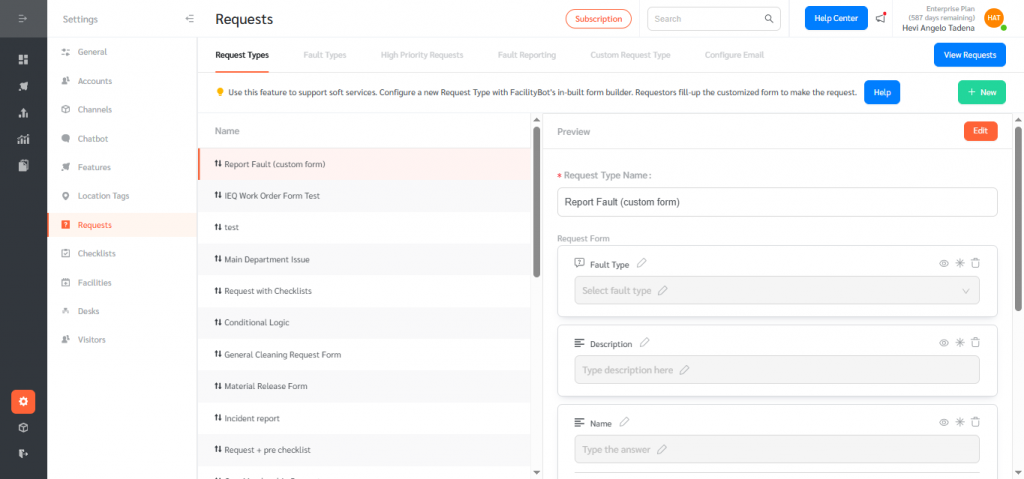Delete the Fault Type field with trash icon
The height and width of the screenshot is (479, 1024).
tap(975, 263)
